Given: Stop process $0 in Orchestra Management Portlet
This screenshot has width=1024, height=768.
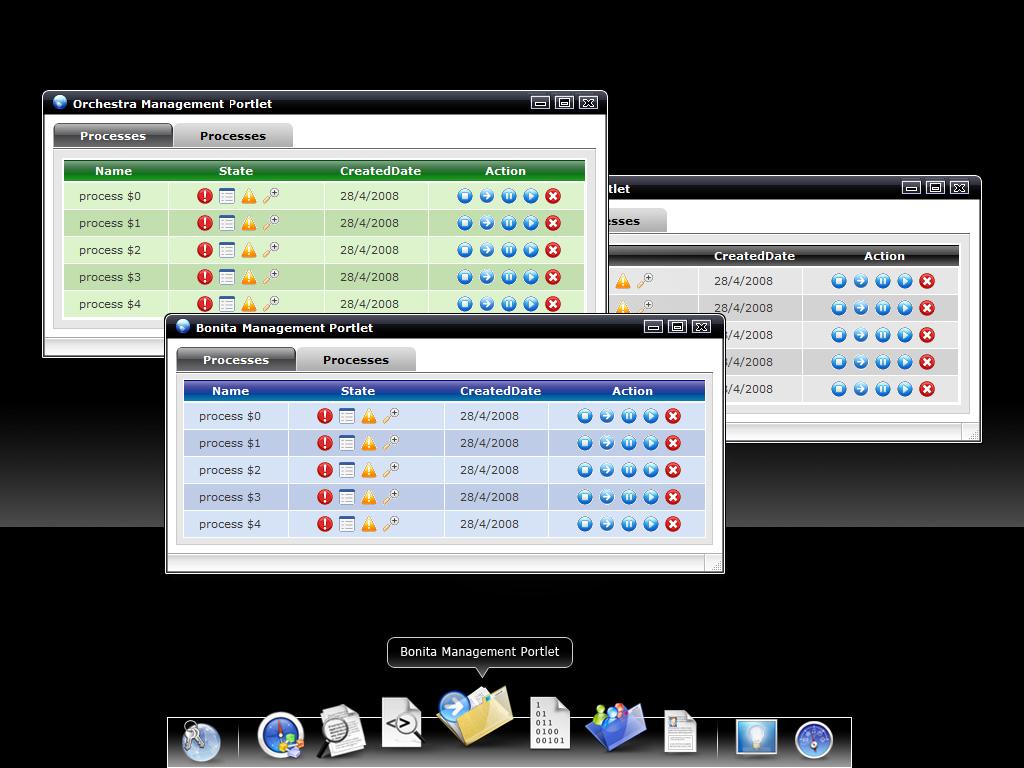Looking at the screenshot, I should click(464, 196).
